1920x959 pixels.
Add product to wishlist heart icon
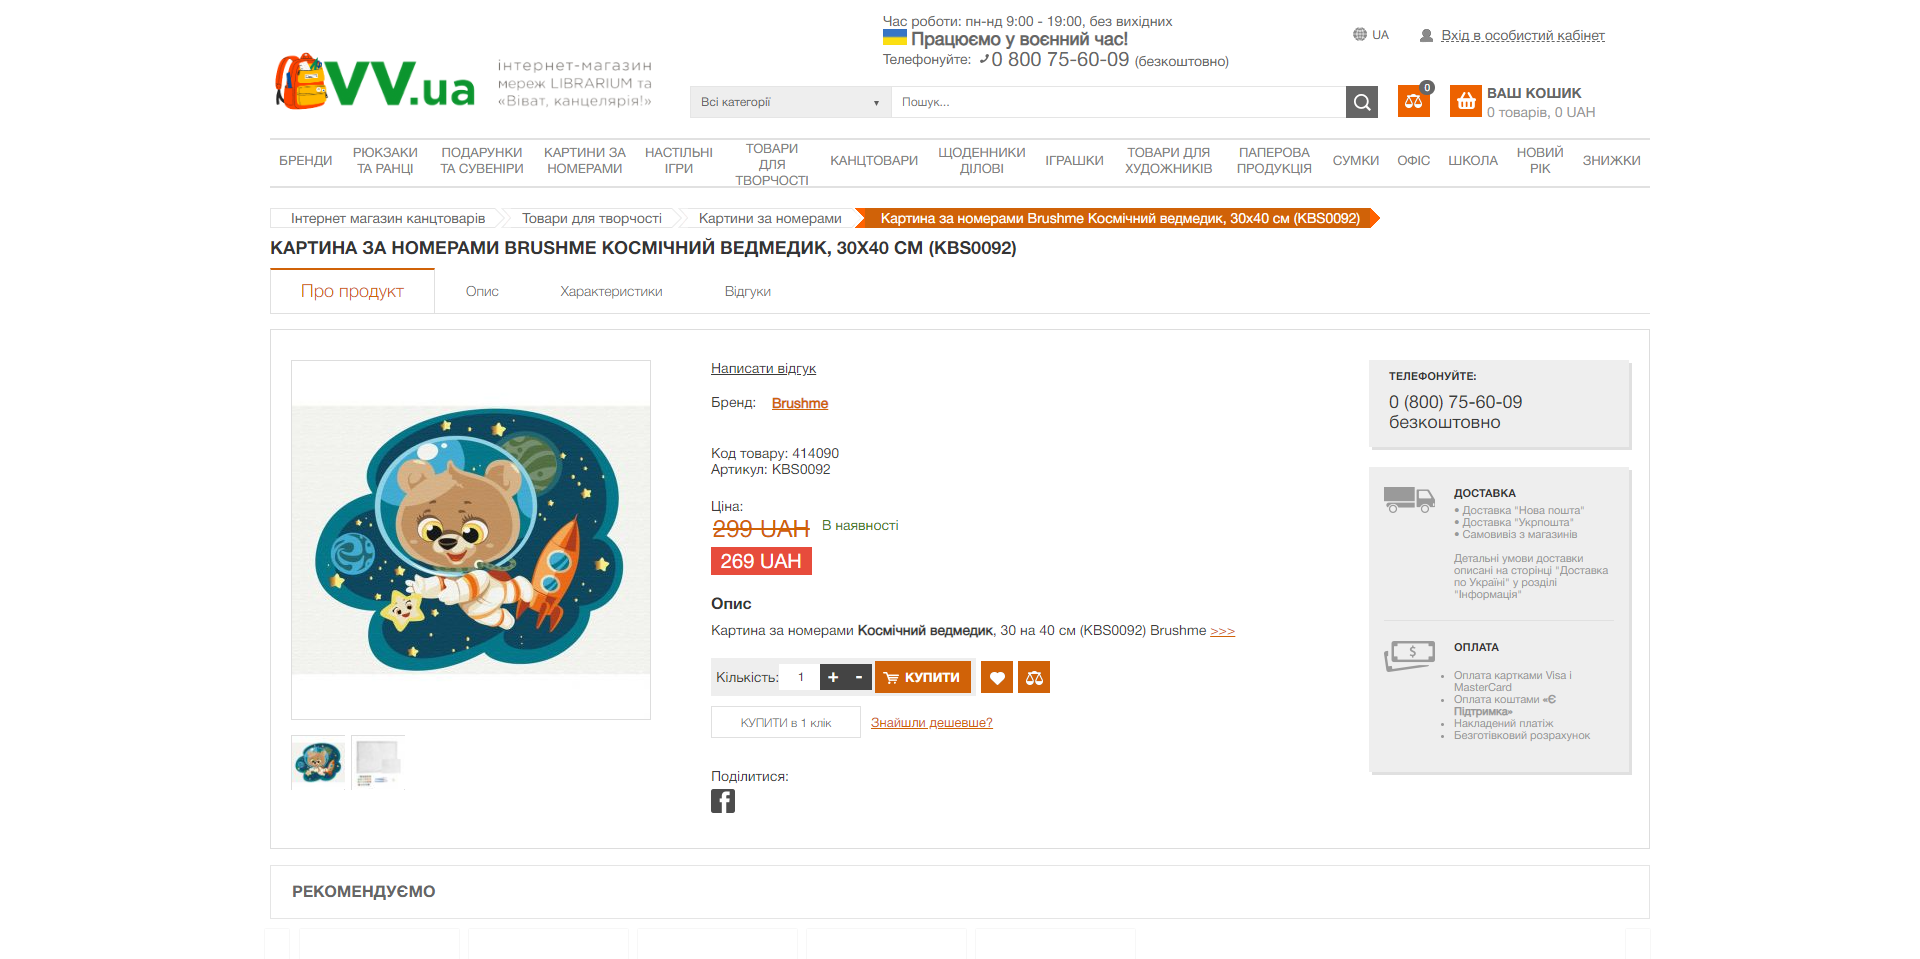click(x=997, y=677)
